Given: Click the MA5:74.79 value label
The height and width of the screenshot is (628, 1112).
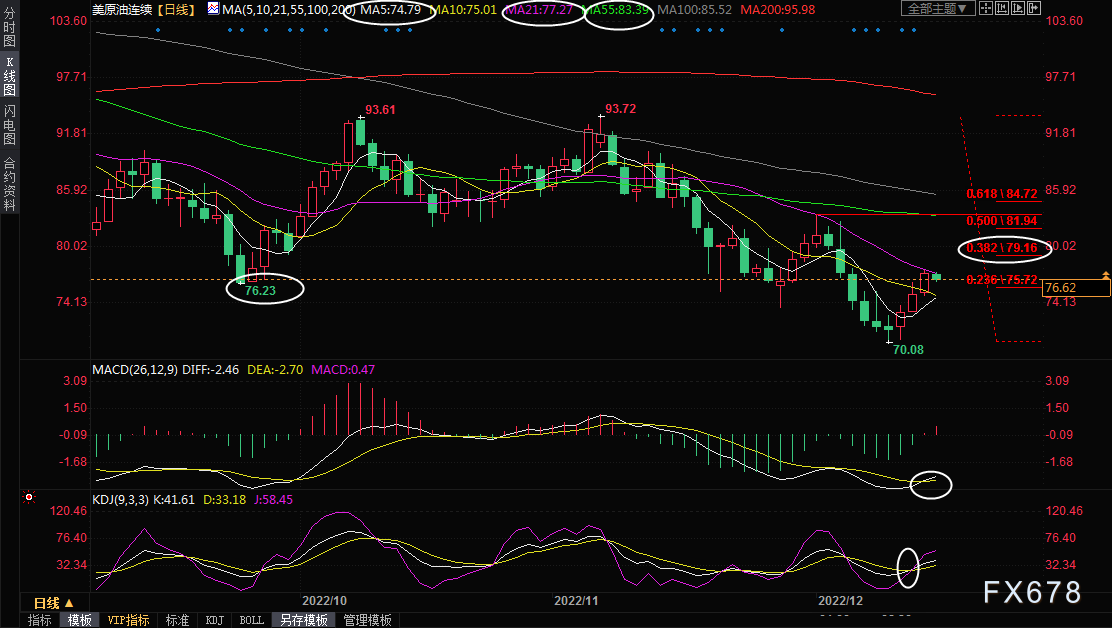Looking at the screenshot, I should 390,9.
